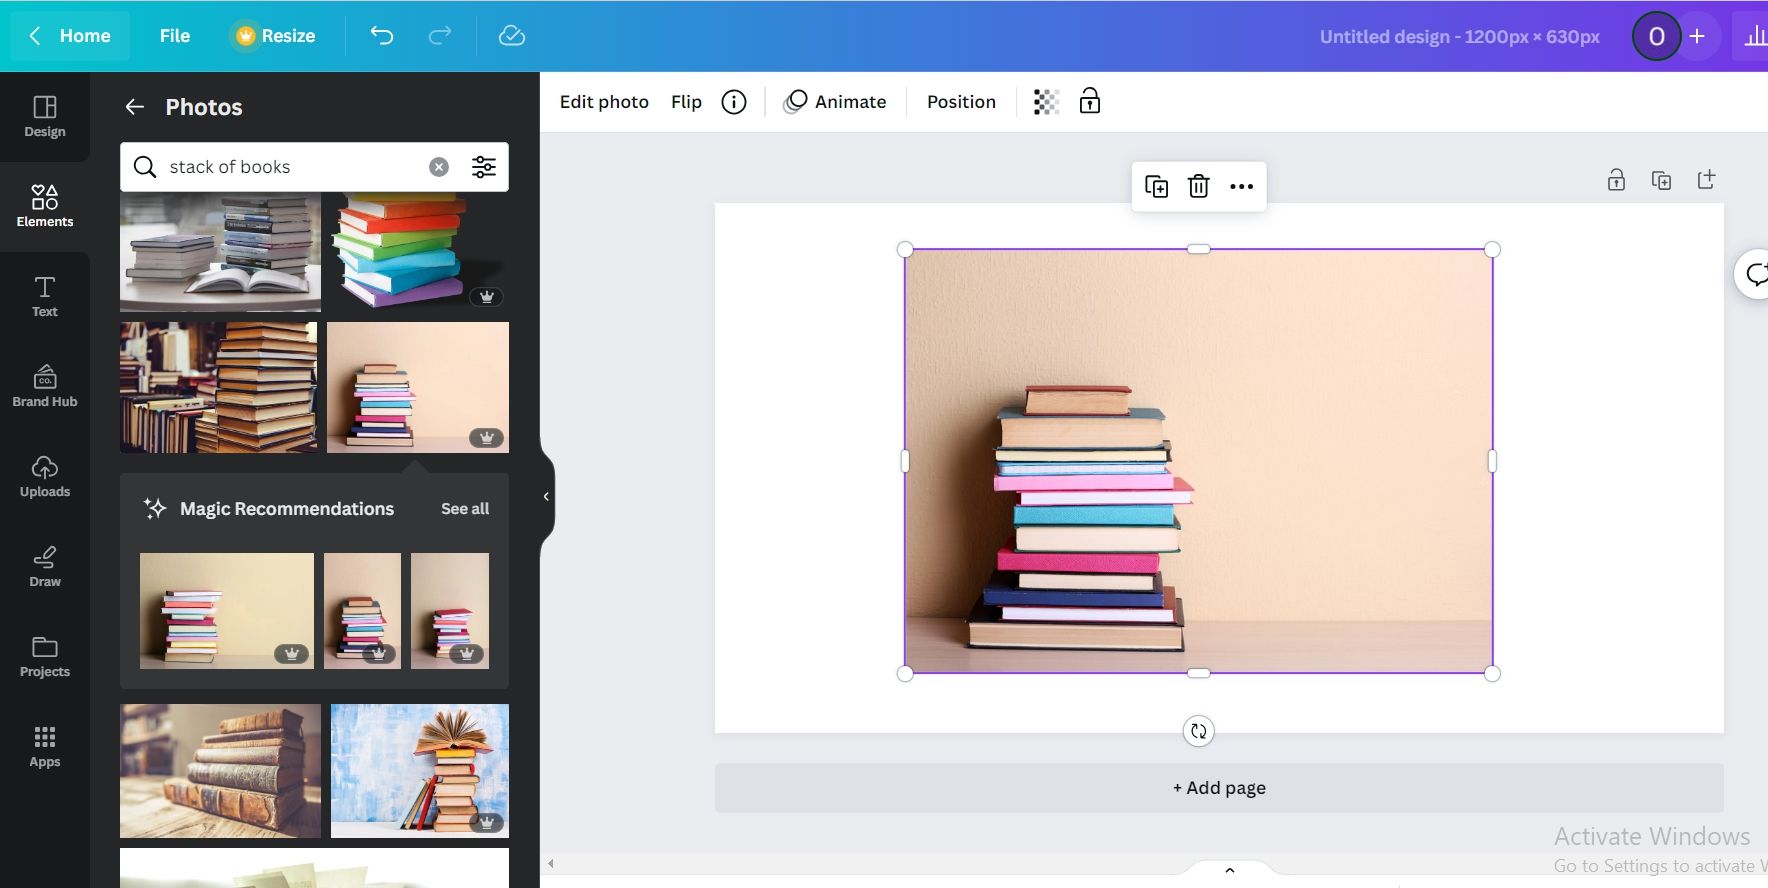Duplicate the selected photo from floating toolbar
This screenshot has width=1768, height=888.
(x=1156, y=187)
